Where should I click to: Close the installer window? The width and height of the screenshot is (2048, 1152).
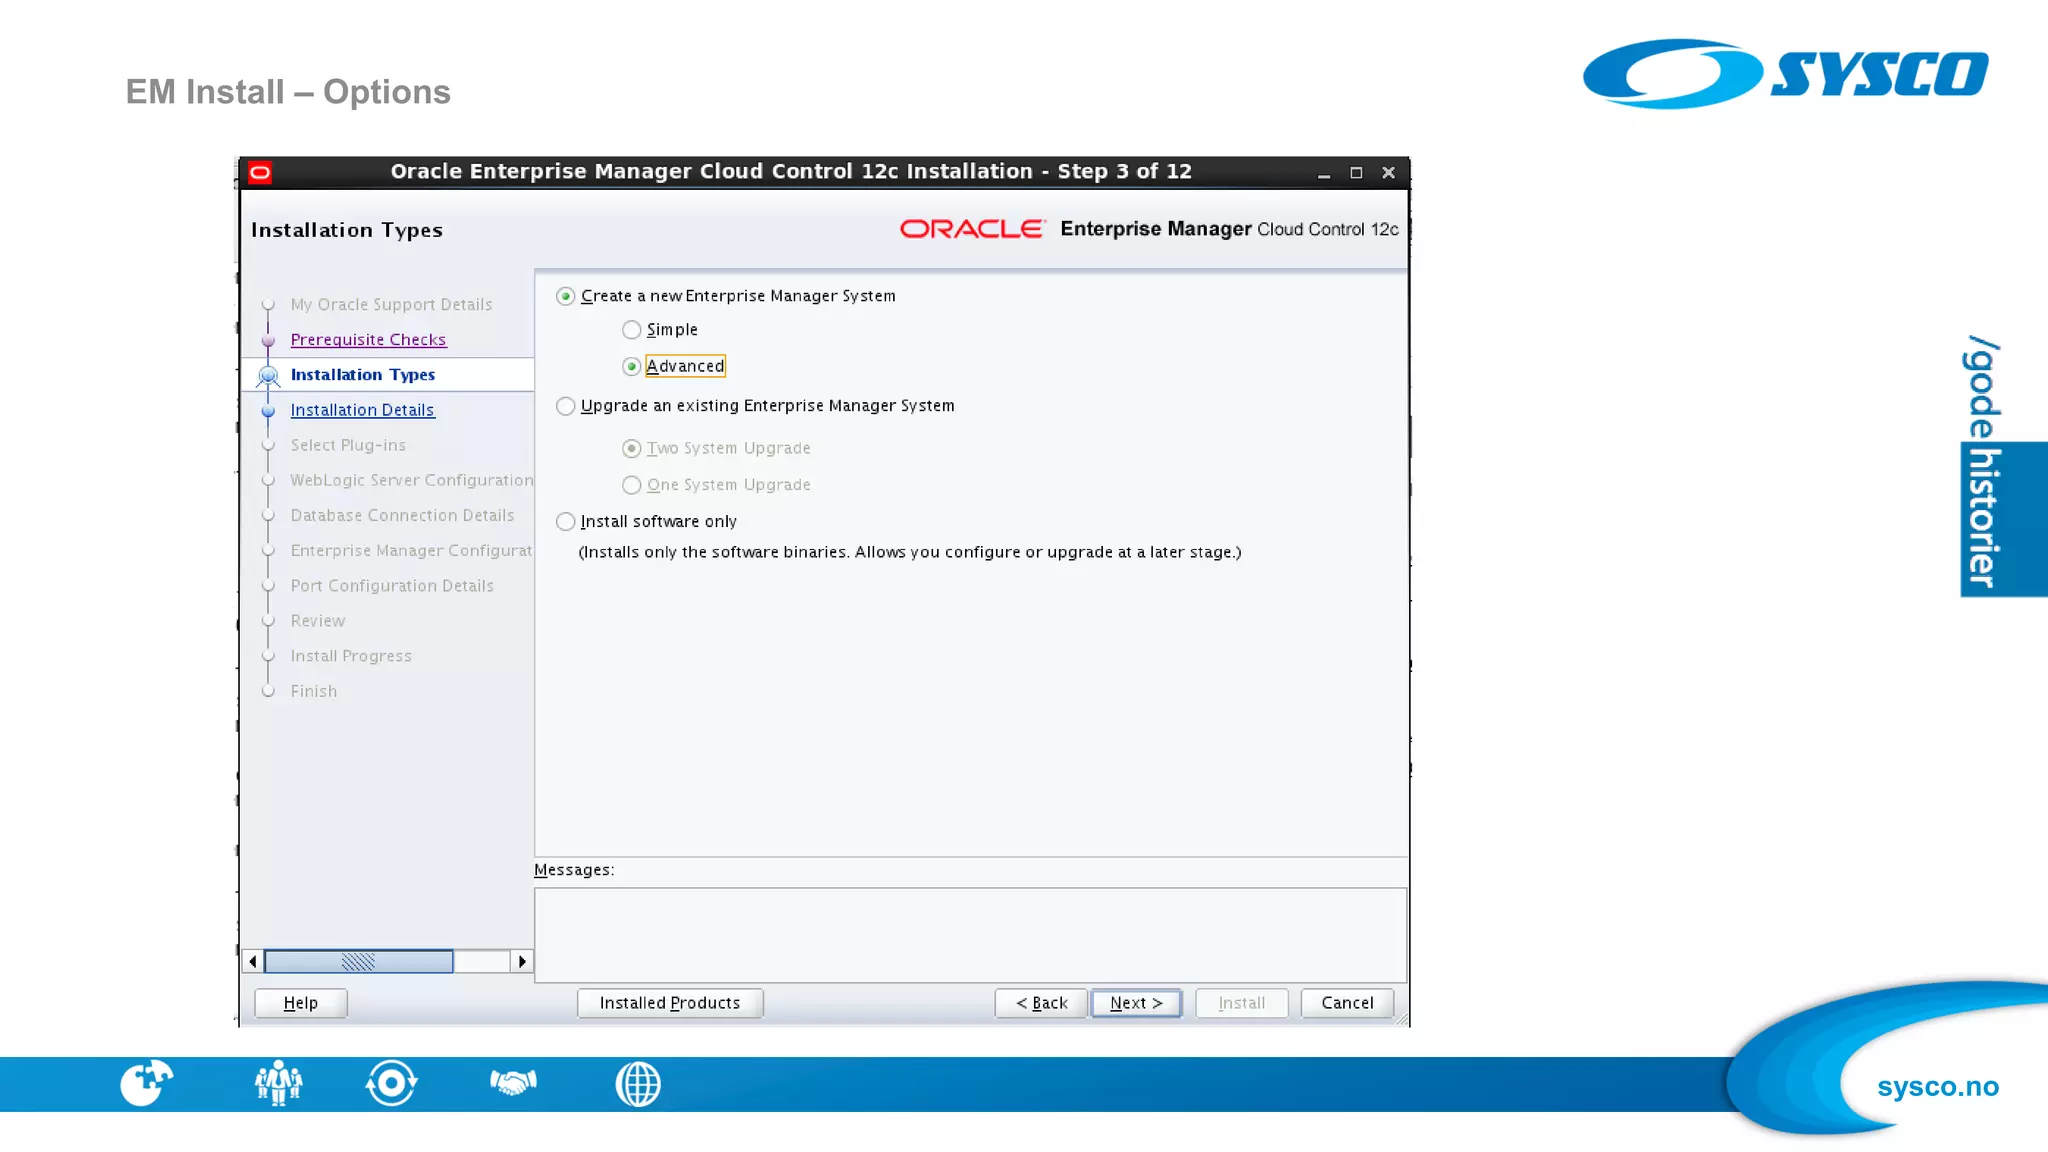1389,173
